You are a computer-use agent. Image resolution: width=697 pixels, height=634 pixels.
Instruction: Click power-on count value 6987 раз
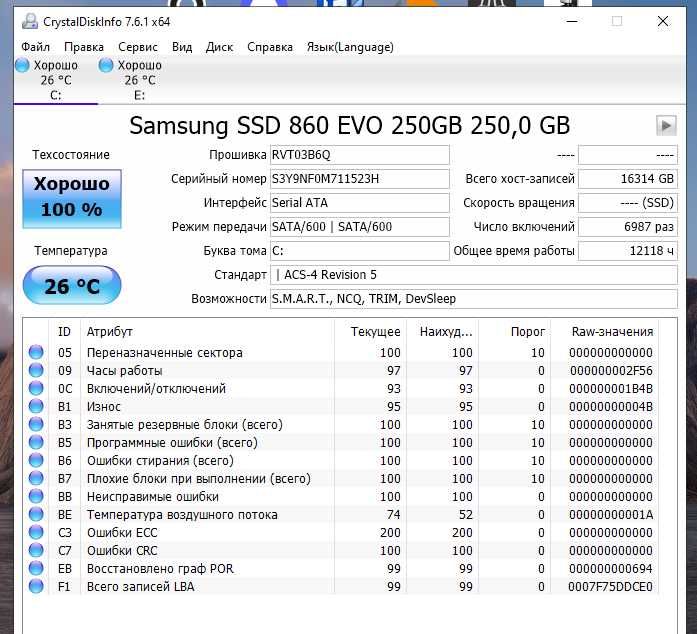[x=628, y=227]
